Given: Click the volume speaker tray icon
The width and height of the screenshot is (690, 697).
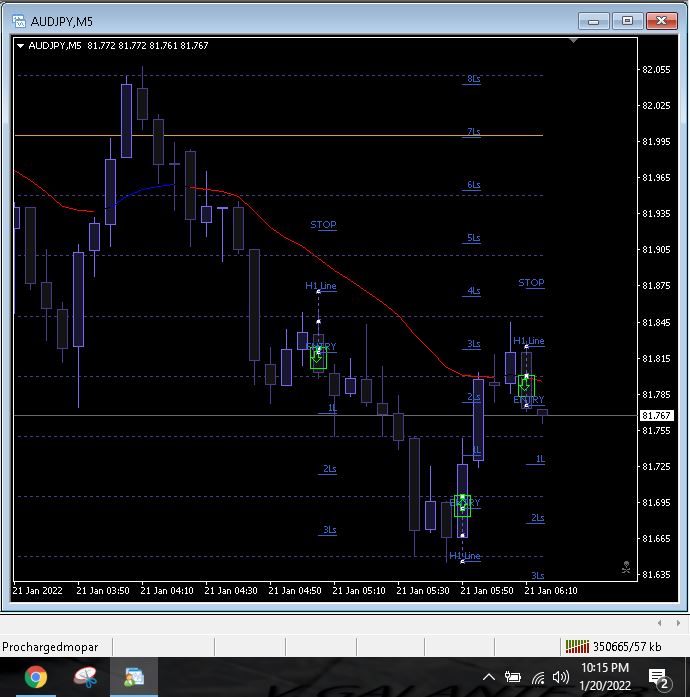Looking at the screenshot, I should [561, 677].
